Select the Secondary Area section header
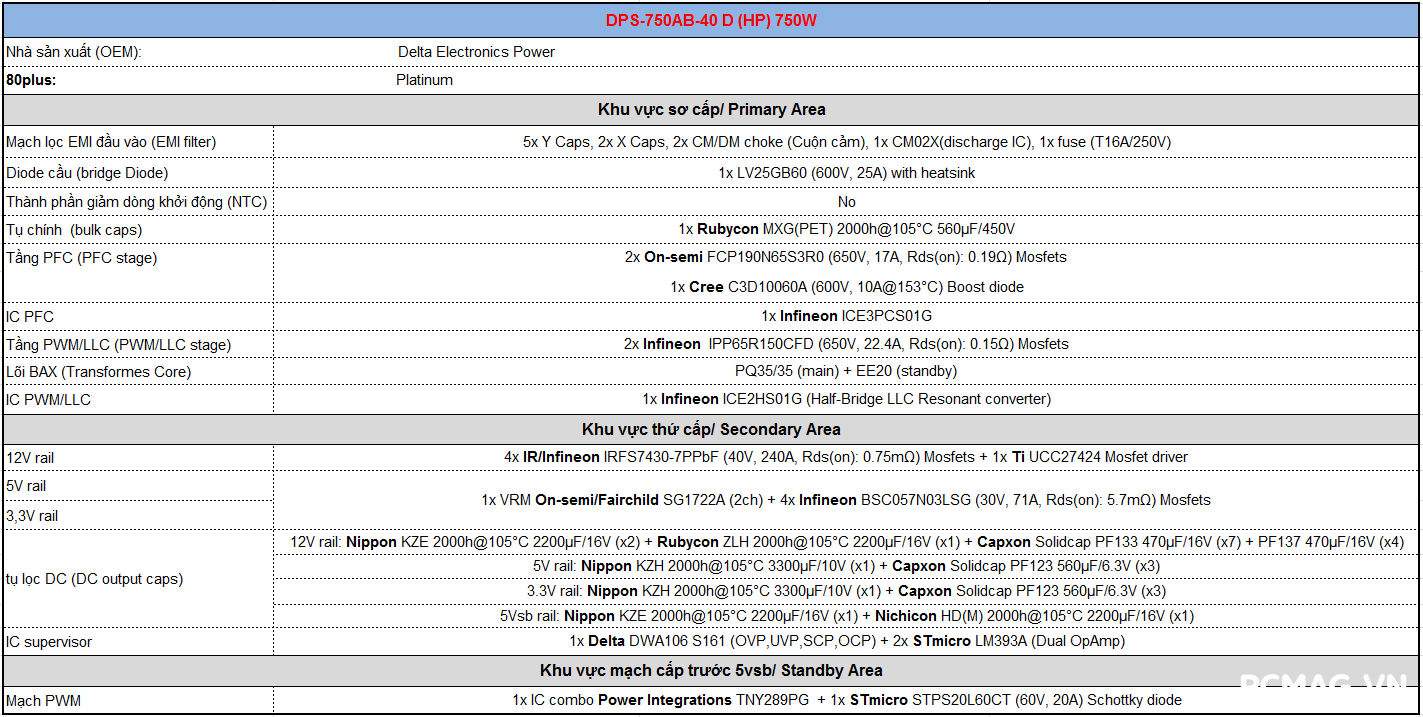The width and height of the screenshot is (1423, 717). click(711, 429)
